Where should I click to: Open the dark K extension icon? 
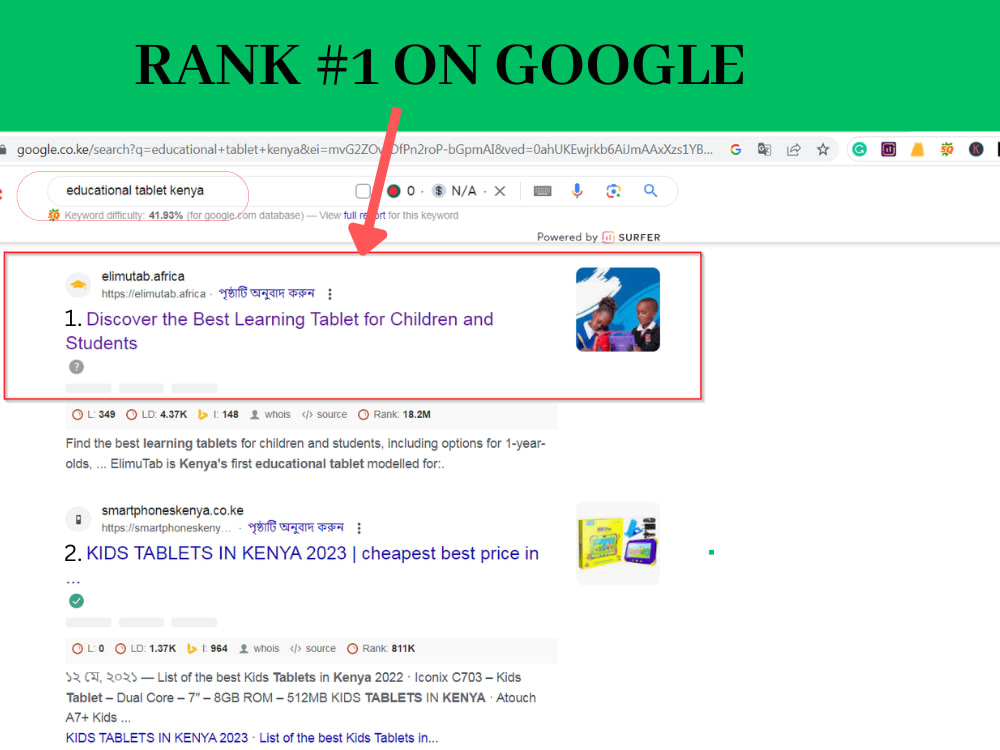click(x=976, y=150)
